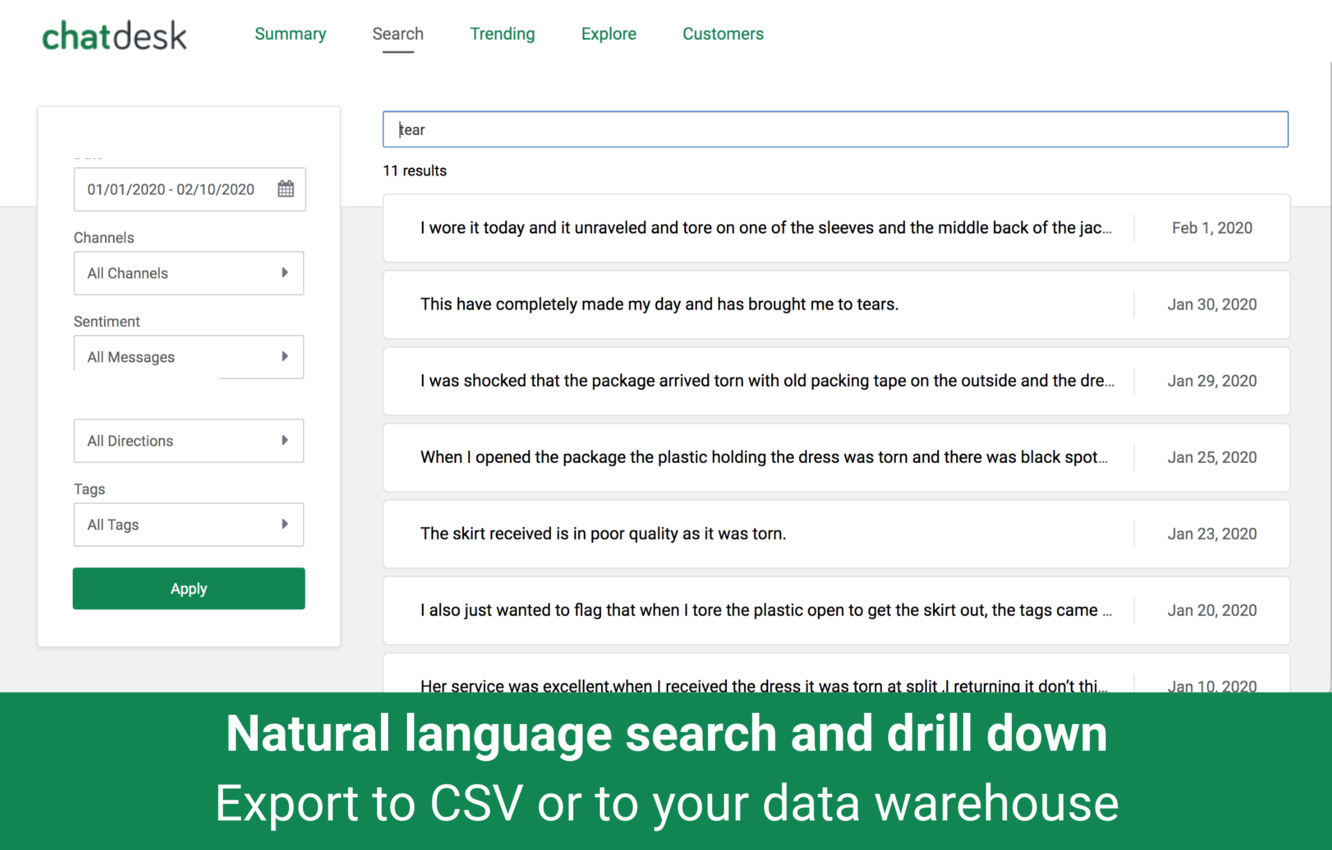Open the Jan 25 plastic holding dress result
This screenshot has width=1332, height=850.
[765, 457]
